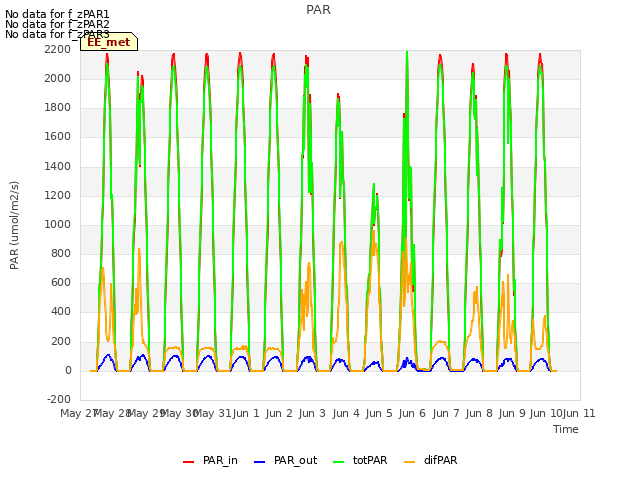The height and width of the screenshot is (480, 640).
Task: Click the Jun 5 x-axis label
Action: pyautogui.click(x=379, y=413)
